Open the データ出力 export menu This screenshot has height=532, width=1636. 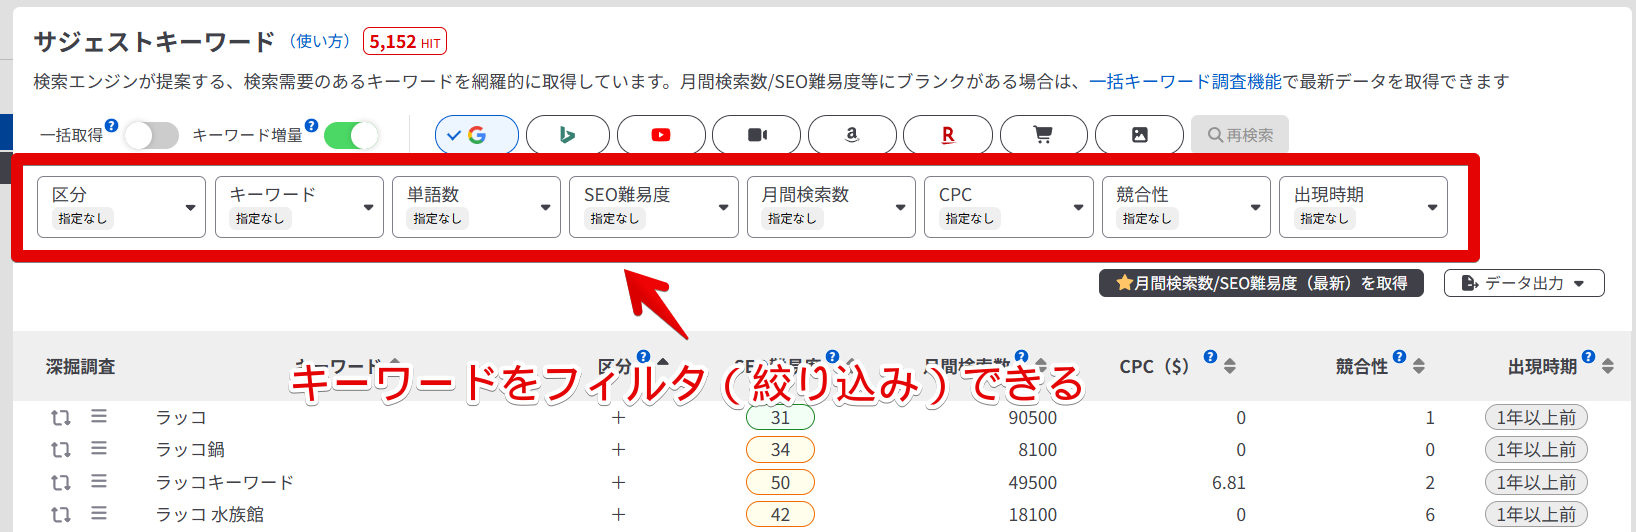click(1524, 283)
